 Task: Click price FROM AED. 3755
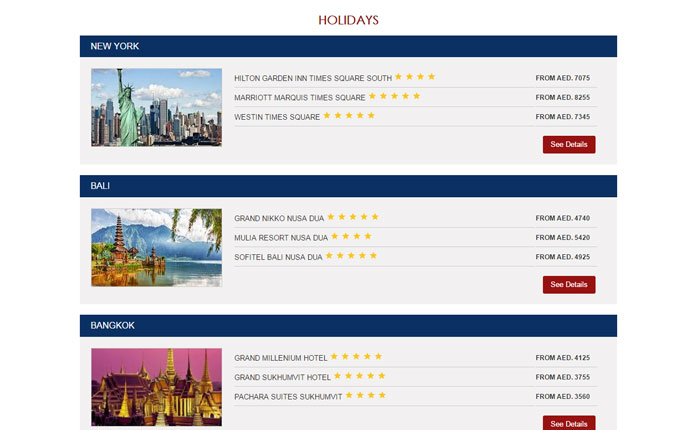[562, 377]
